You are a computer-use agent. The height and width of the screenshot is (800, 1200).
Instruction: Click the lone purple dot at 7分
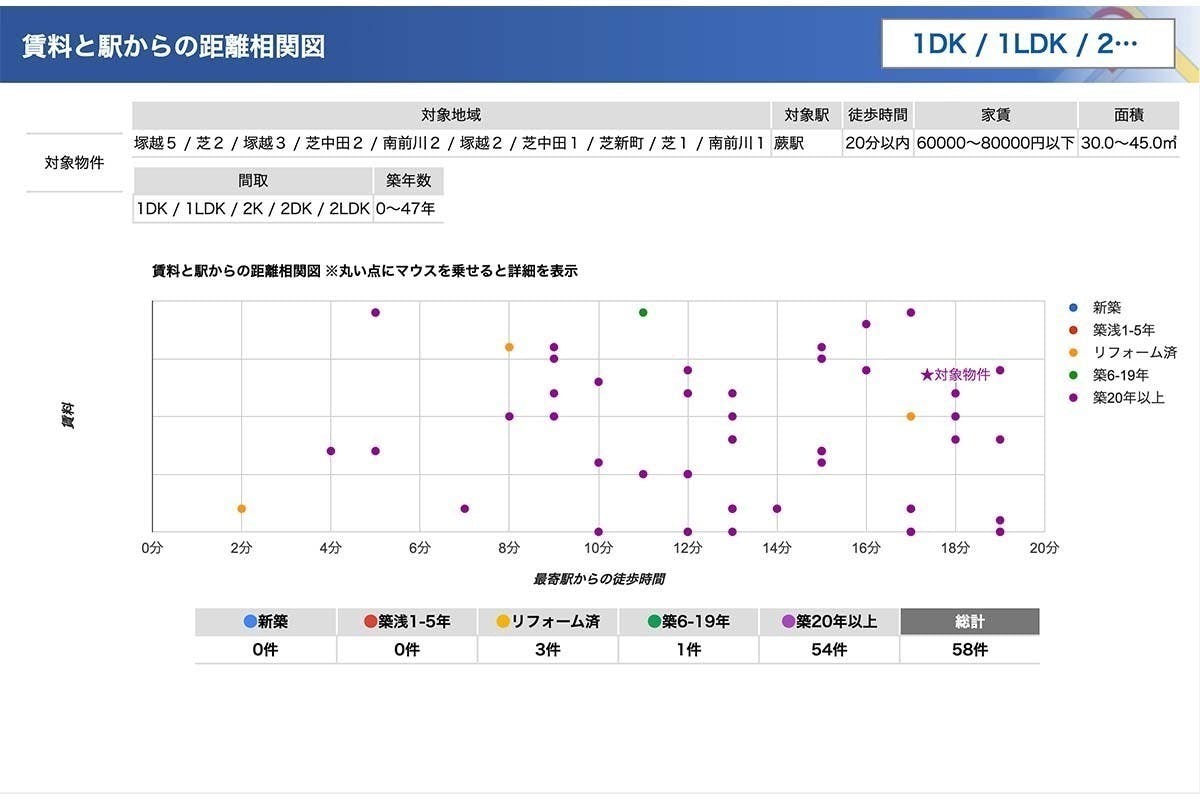[x=464, y=509]
